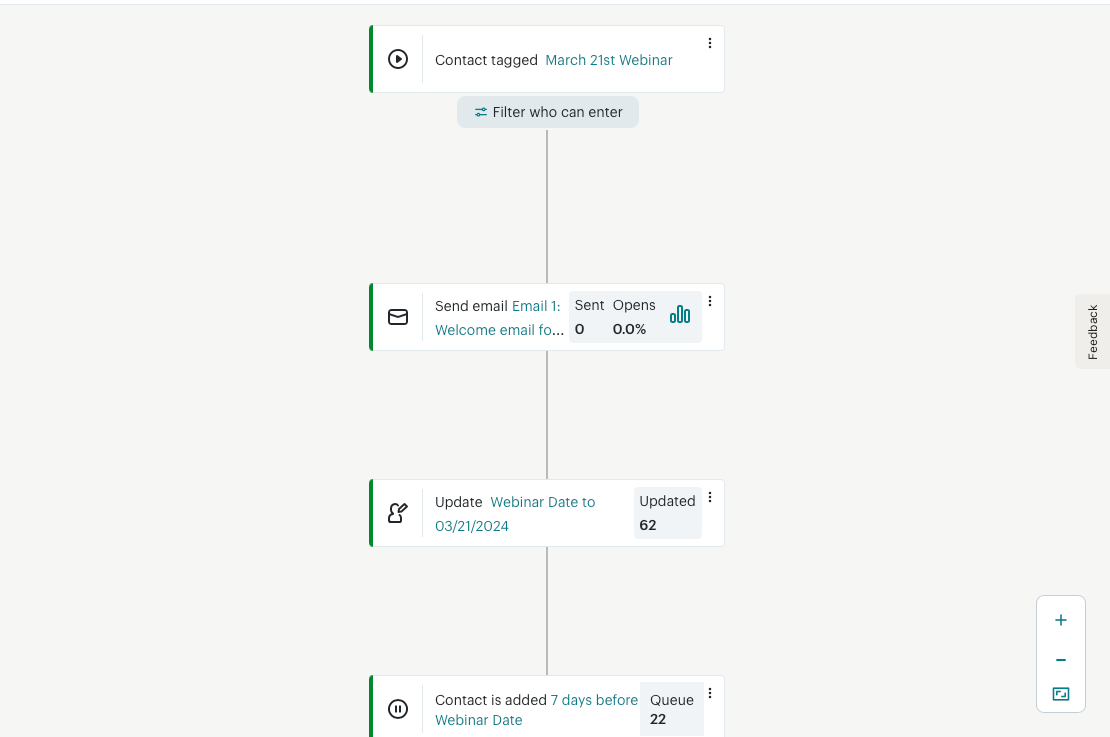Open the March 21st Webinar tag link
The image size is (1110, 737).
(x=609, y=60)
